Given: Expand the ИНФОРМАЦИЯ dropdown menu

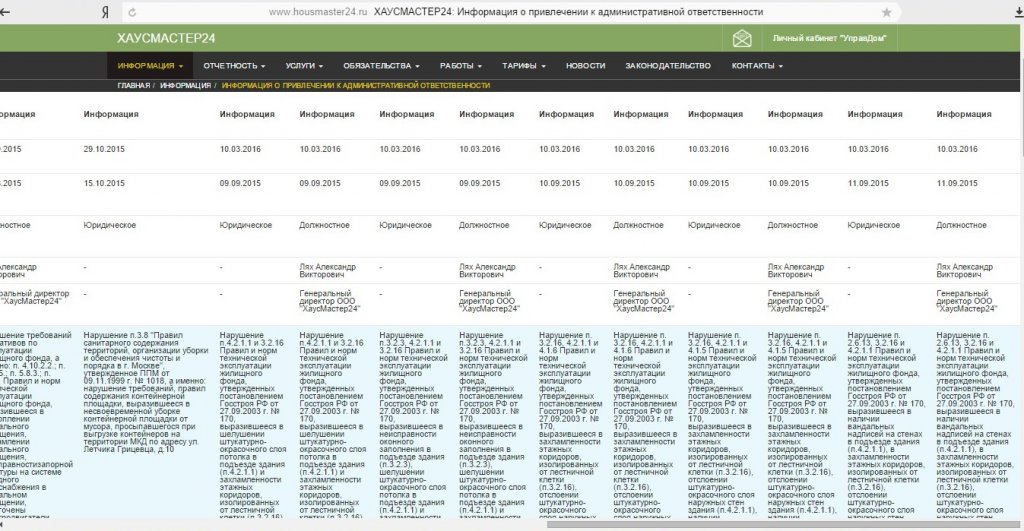Looking at the screenshot, I should tap(150, 66).
